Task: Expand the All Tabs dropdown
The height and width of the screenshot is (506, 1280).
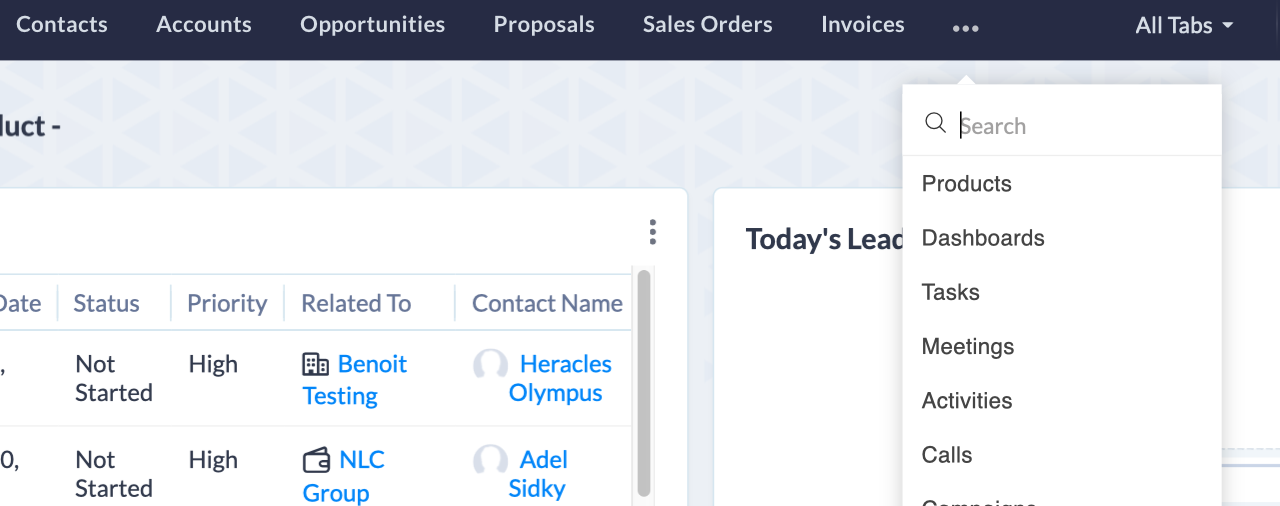Action: 1184,26
